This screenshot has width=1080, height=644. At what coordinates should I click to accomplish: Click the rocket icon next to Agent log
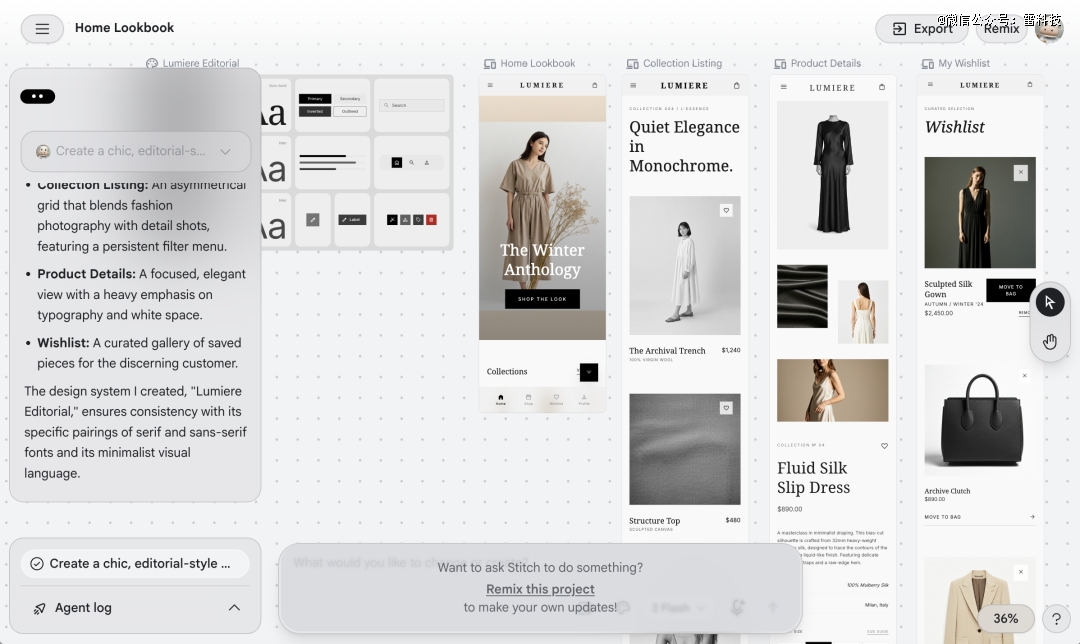pos(40,608)
